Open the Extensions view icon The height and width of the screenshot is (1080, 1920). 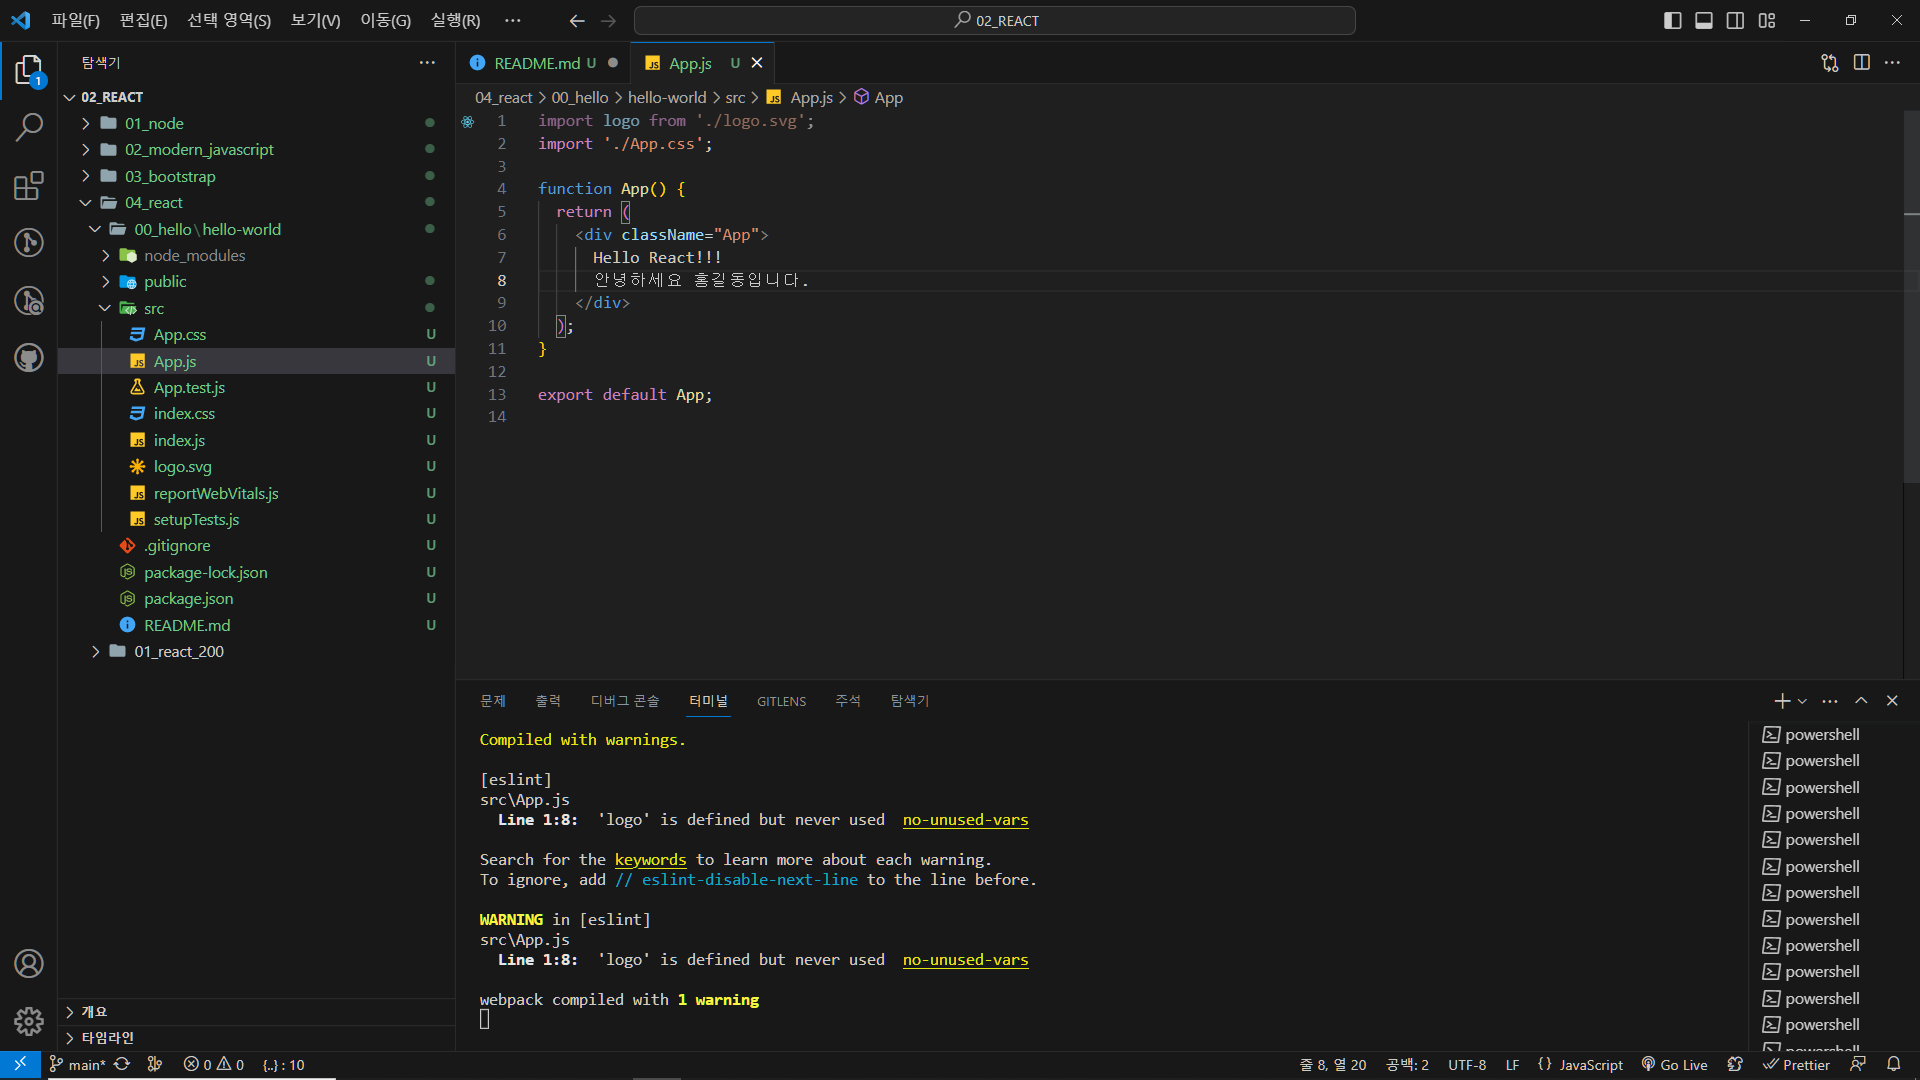[x=29, y=185]
